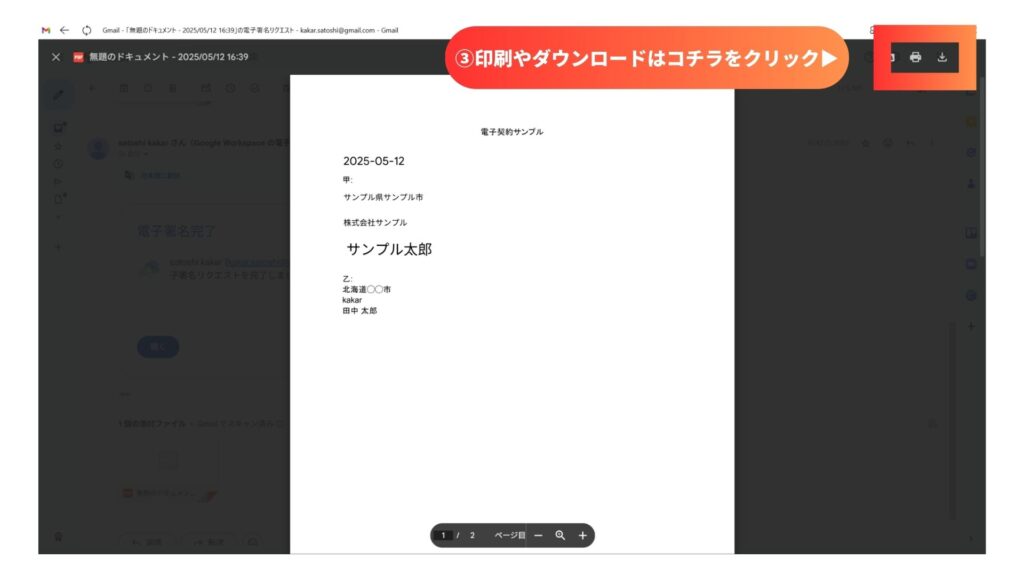Click the 電子契約サンプル heading text
This screenshot has width=1024, height=576.
[x=512, y=132]
